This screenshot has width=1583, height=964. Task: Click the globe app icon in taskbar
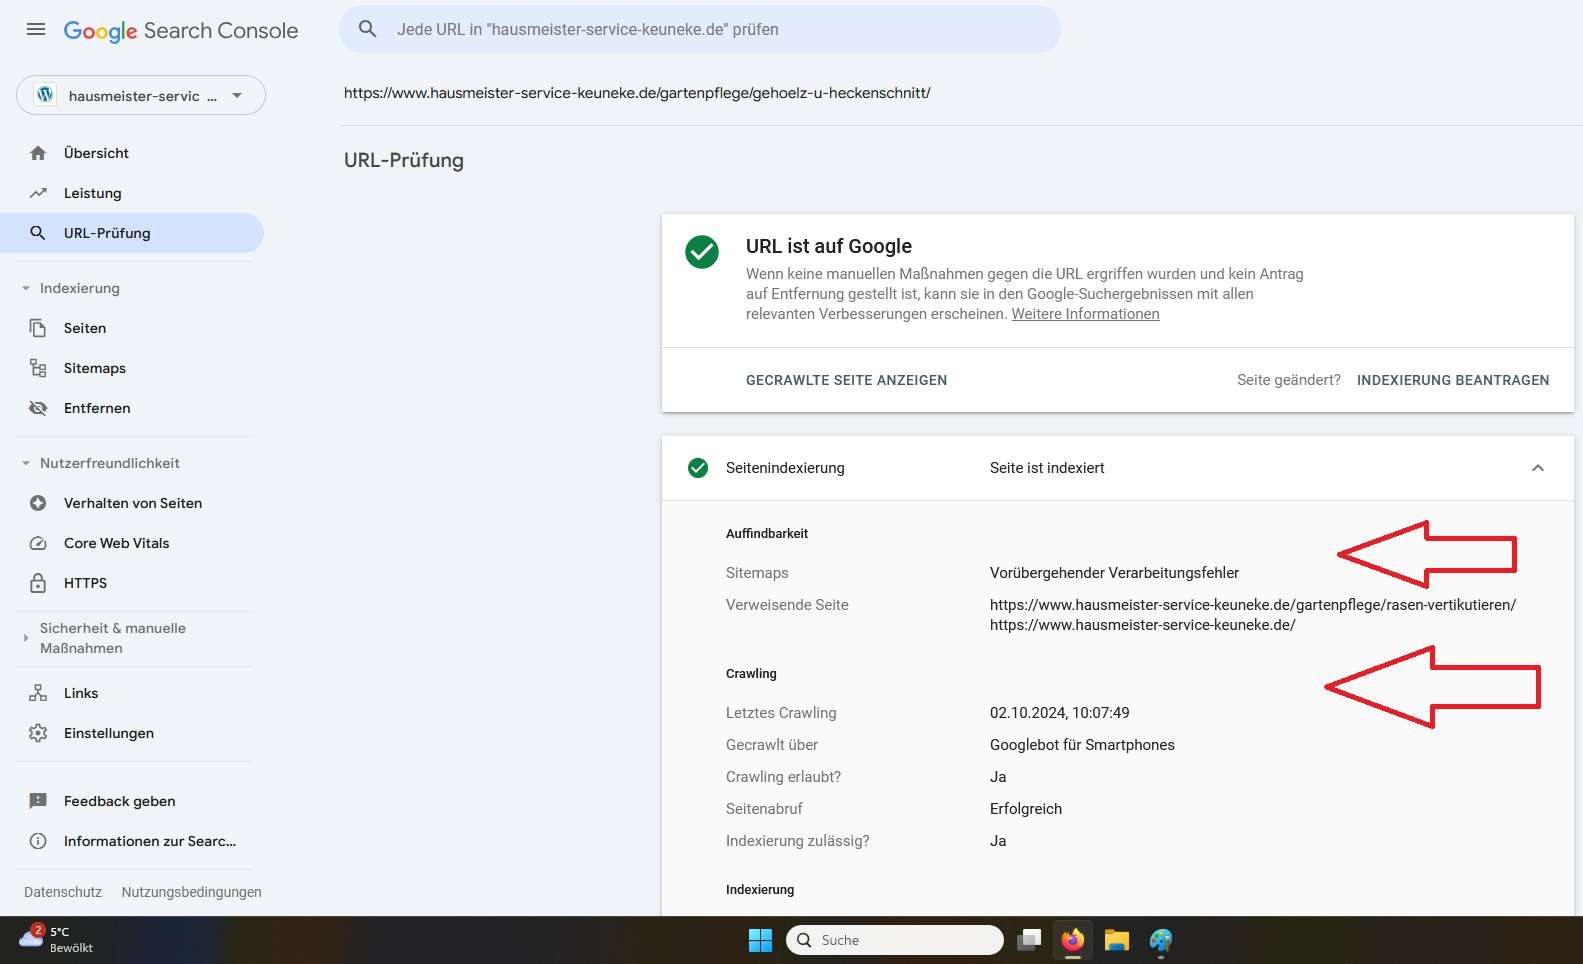(x=1161, y=940)
